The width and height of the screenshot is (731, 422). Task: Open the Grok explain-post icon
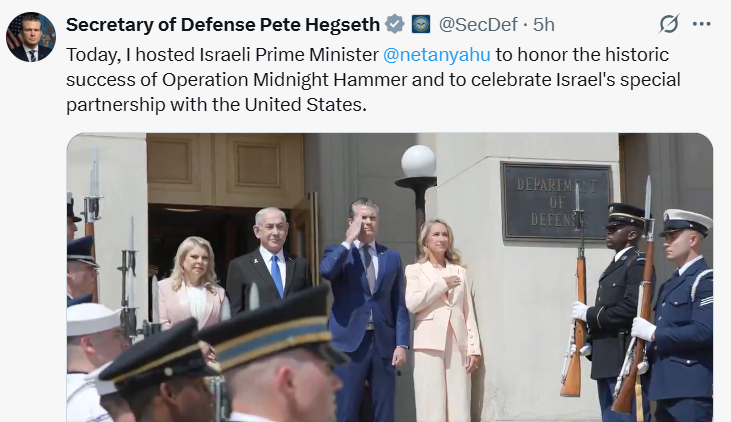coord(669,24)
